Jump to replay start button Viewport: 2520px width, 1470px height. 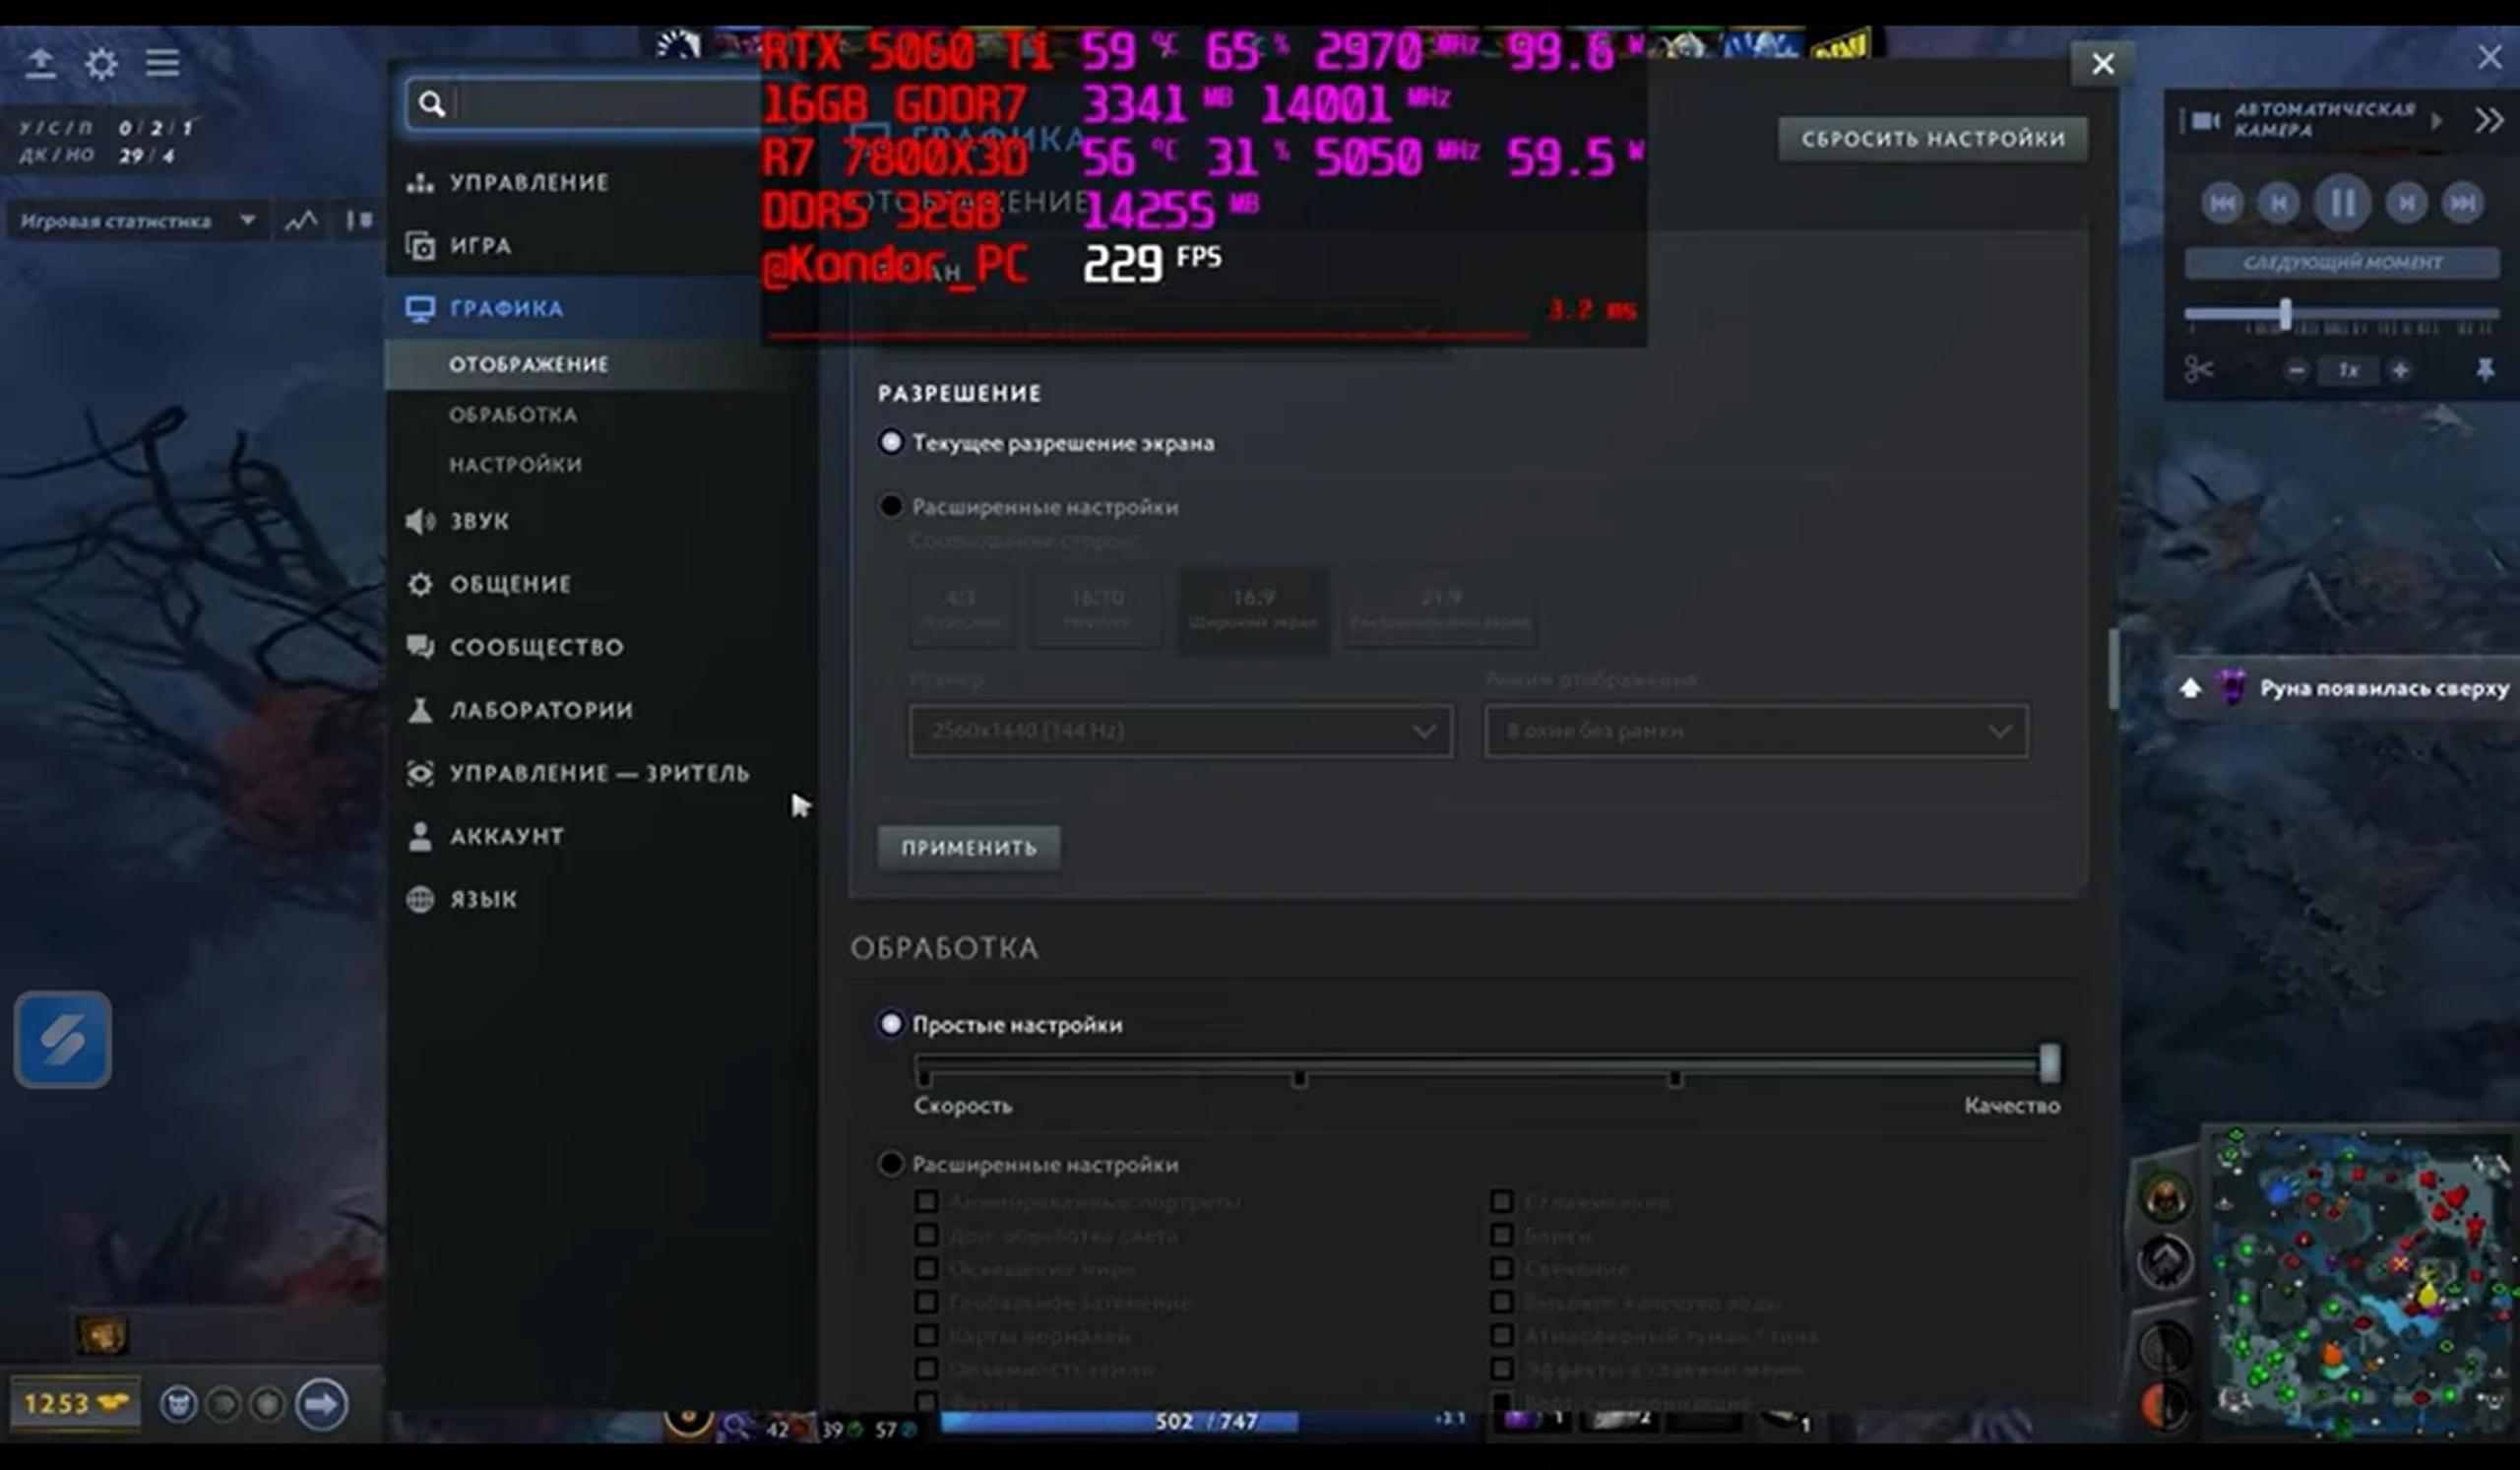[x=2222, y=203]
